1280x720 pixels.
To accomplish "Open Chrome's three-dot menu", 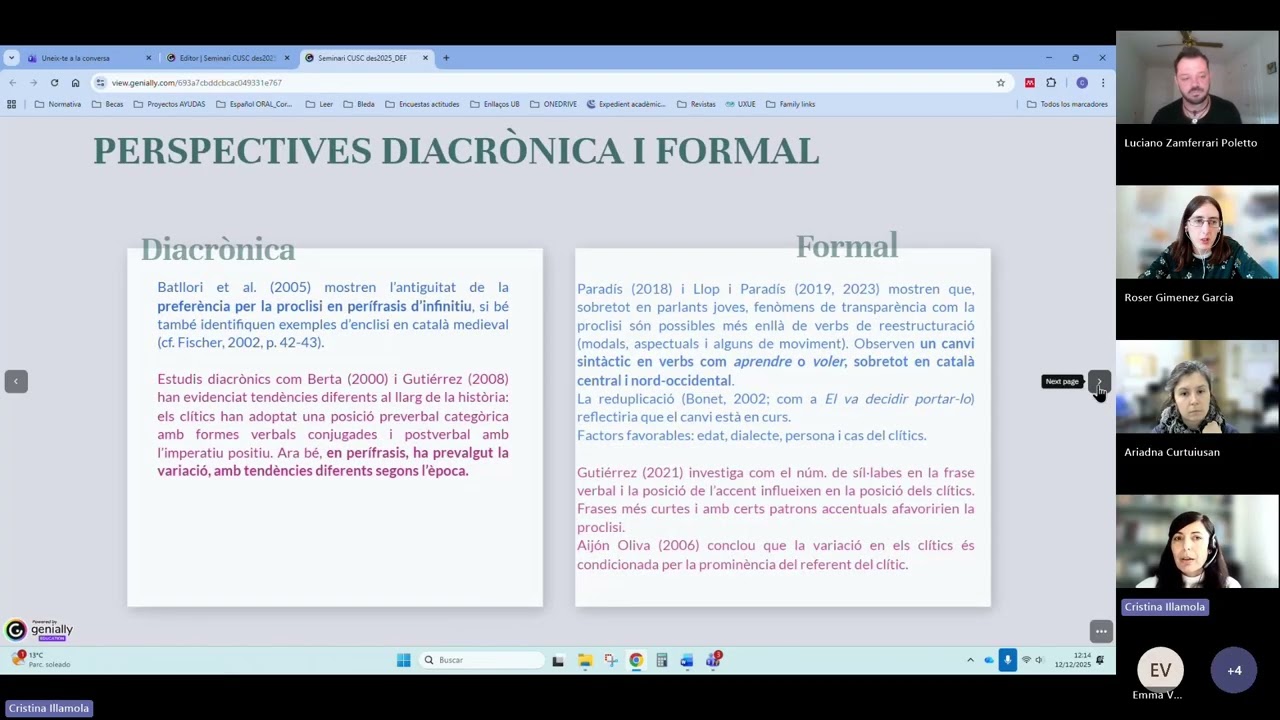I will pyautogui.click(x=1103, y=83).
